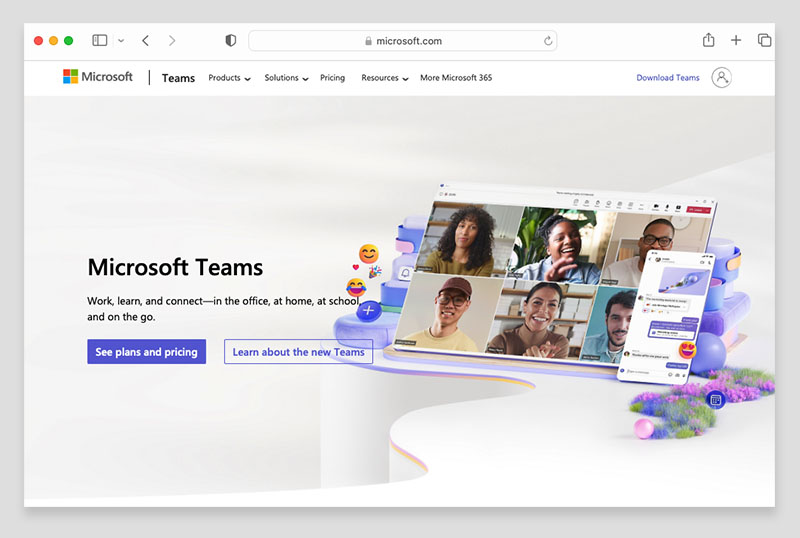Open the Pricing menu item

332,78
